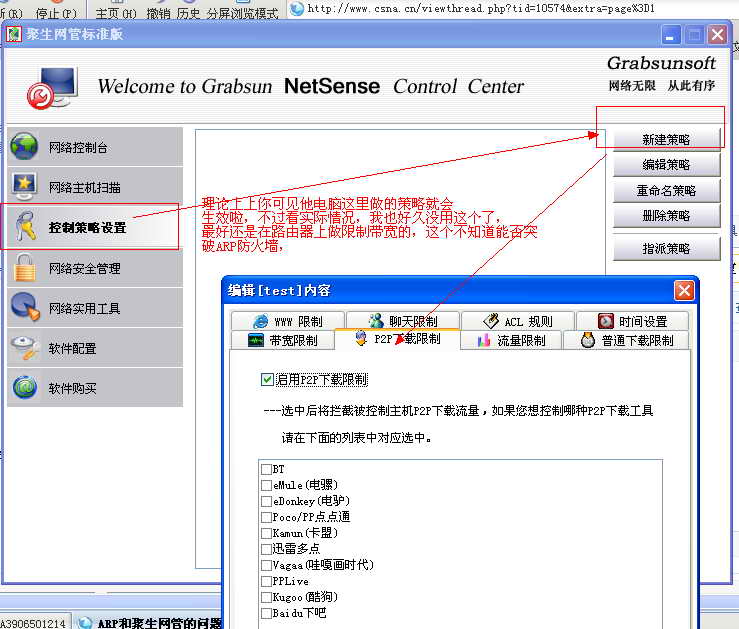Open ARP和聚生网管的问题 taskbar window

click(149, 622)
